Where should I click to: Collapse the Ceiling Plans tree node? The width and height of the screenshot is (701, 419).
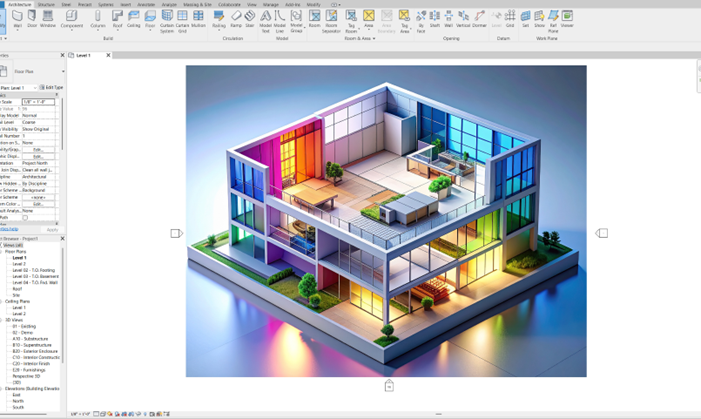tap(3, 301)
